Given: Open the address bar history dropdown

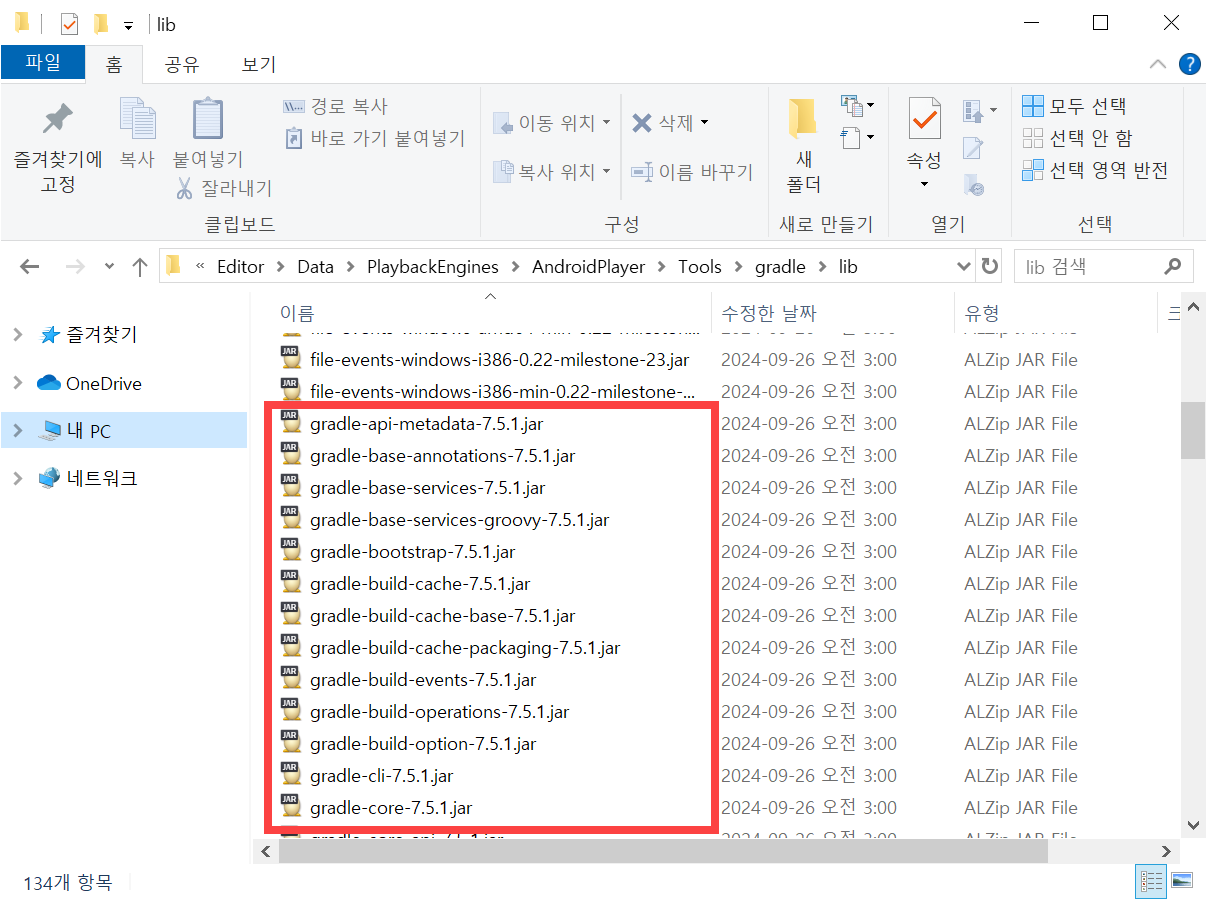Looking at the screenshot, I should click(x=964, y=267).
